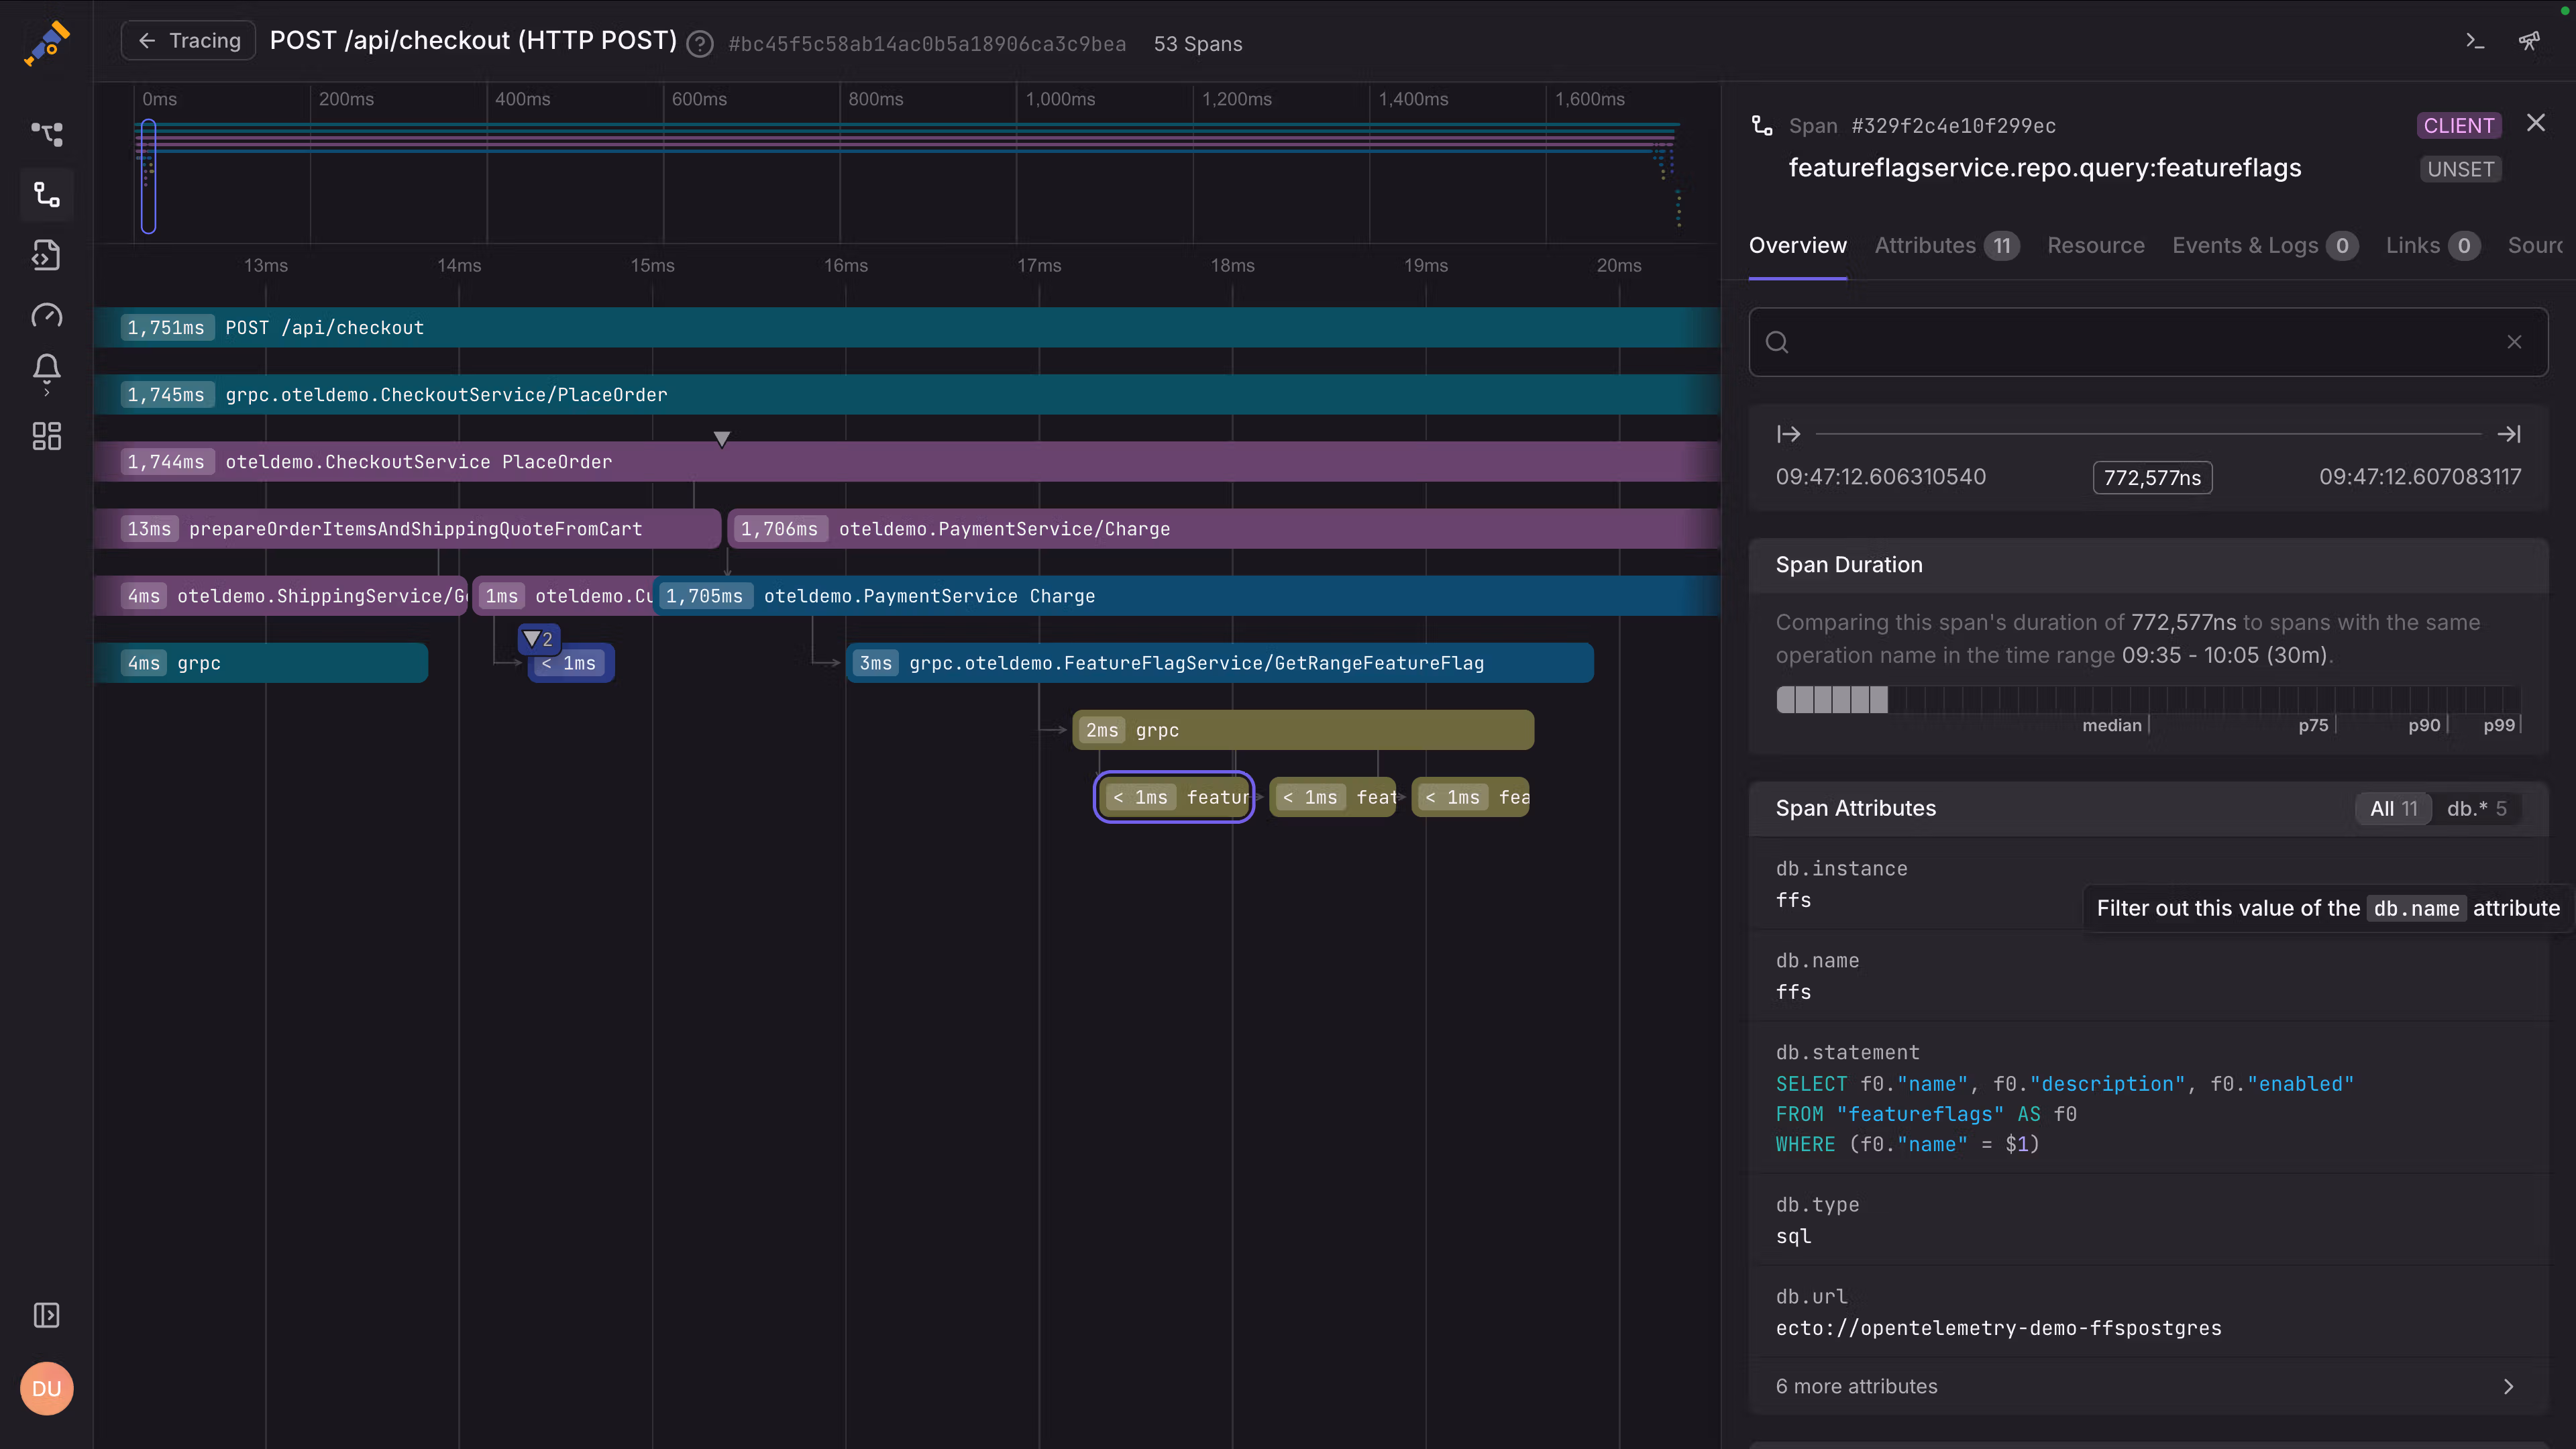This screenshot has height=1449, width=2576.
Task: Open the terminal prompt icon at top right
Action: coord(2475,41)
